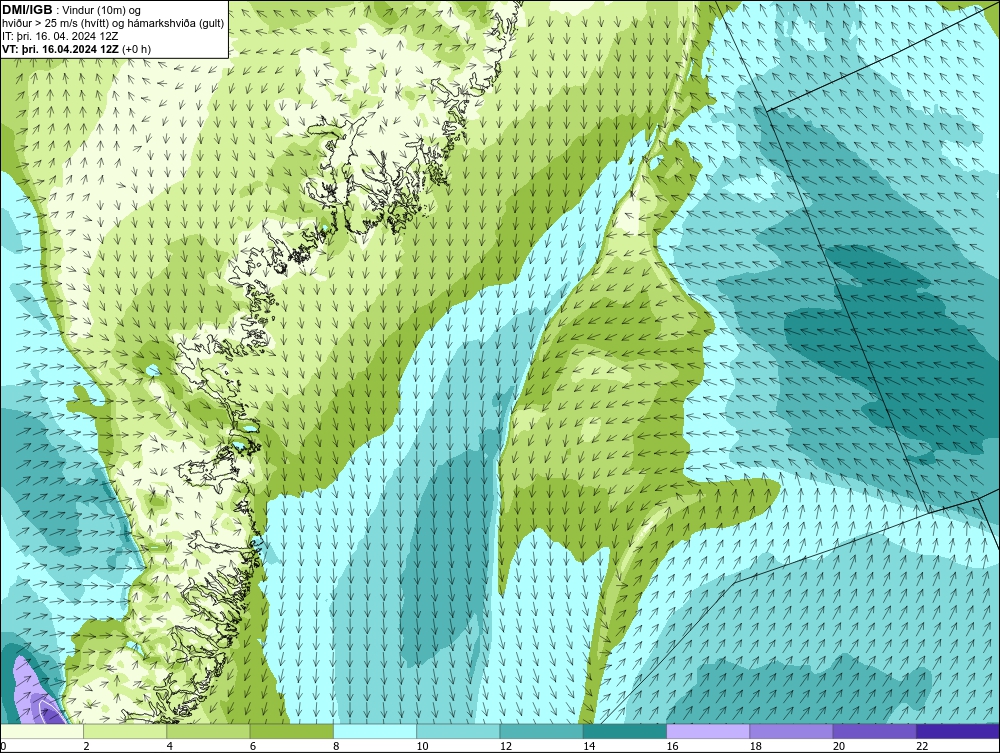The height and width of the screenshot is (753, 1000).
Task: Click the legend scale label '16'
Action: pyautogui.click(x=672, y=747)
